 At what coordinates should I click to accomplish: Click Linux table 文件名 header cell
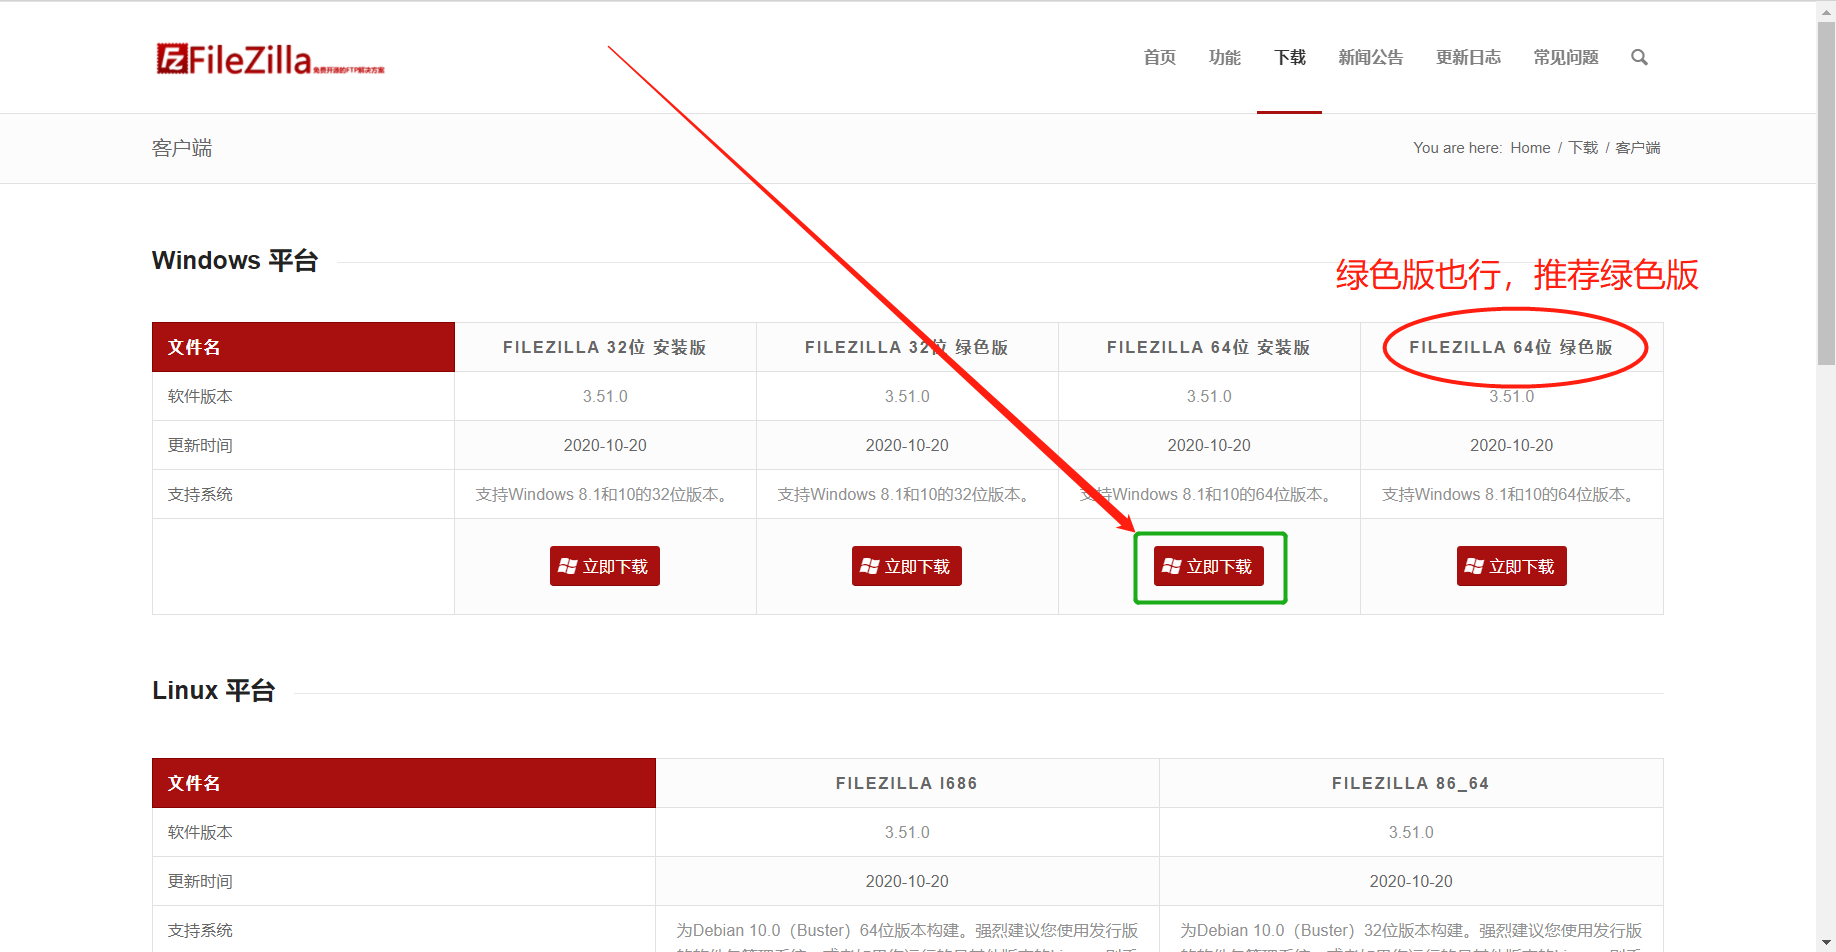[404, 783]
